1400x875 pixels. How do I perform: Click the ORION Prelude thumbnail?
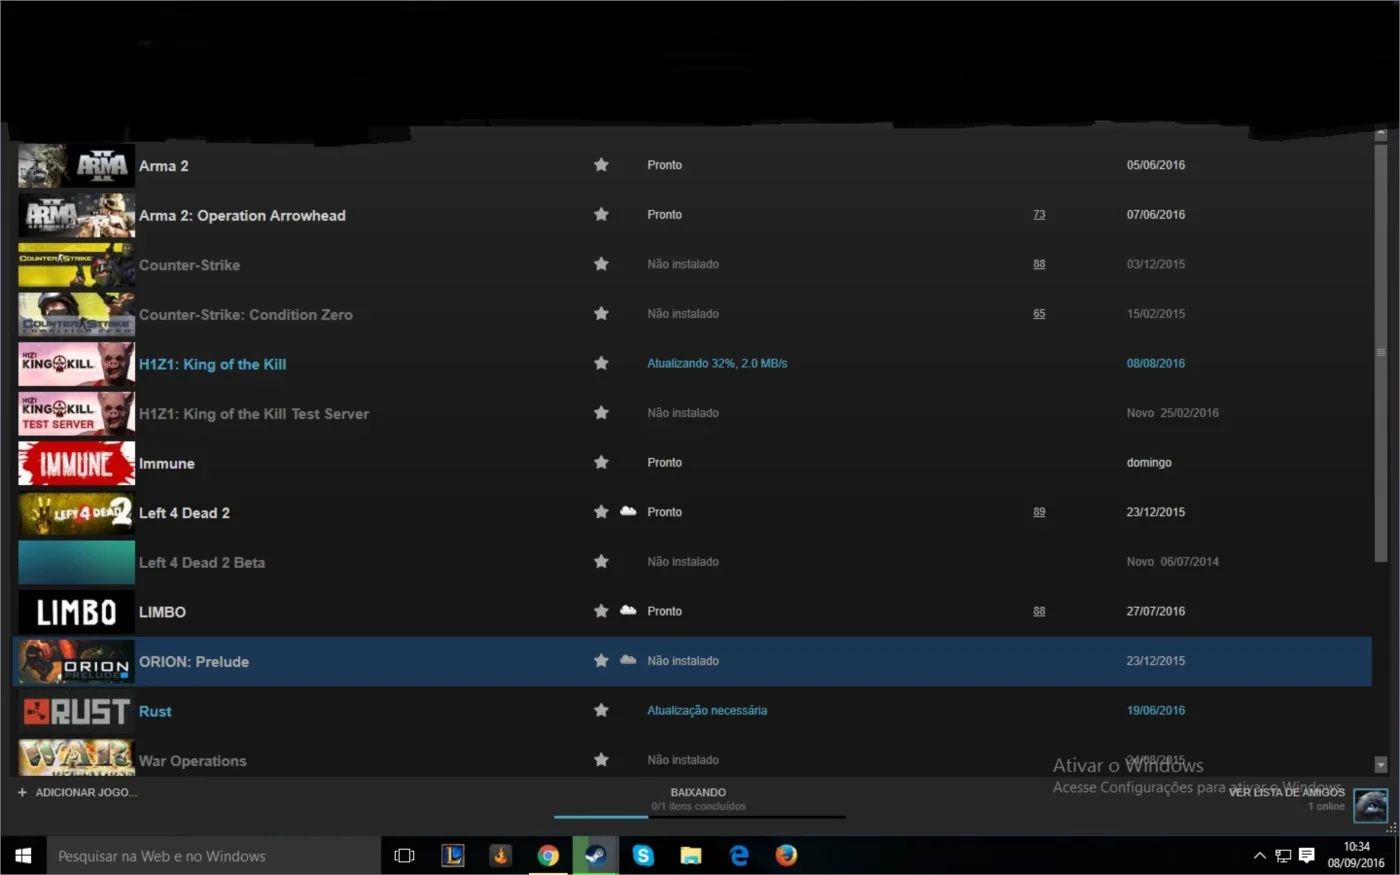(x=76, y=662)
